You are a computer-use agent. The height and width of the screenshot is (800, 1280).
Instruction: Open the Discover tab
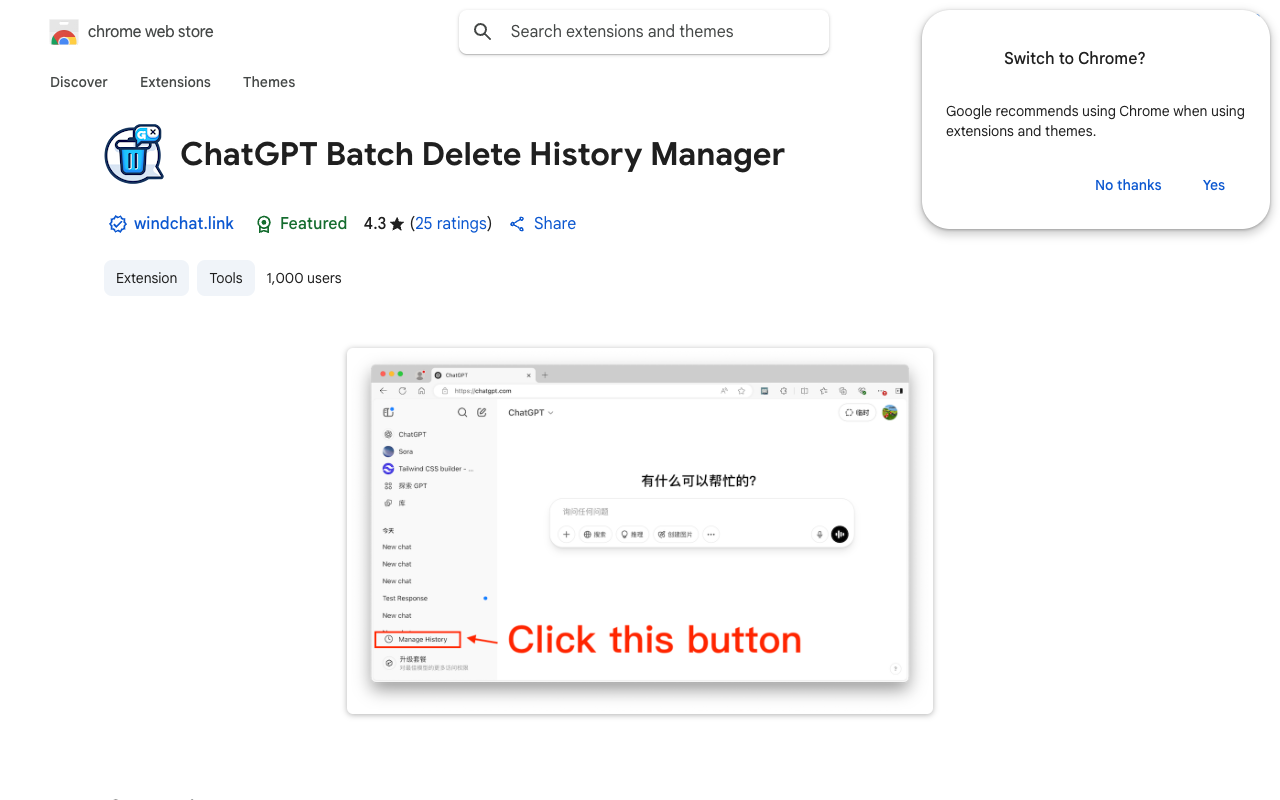tap(79, 82)
